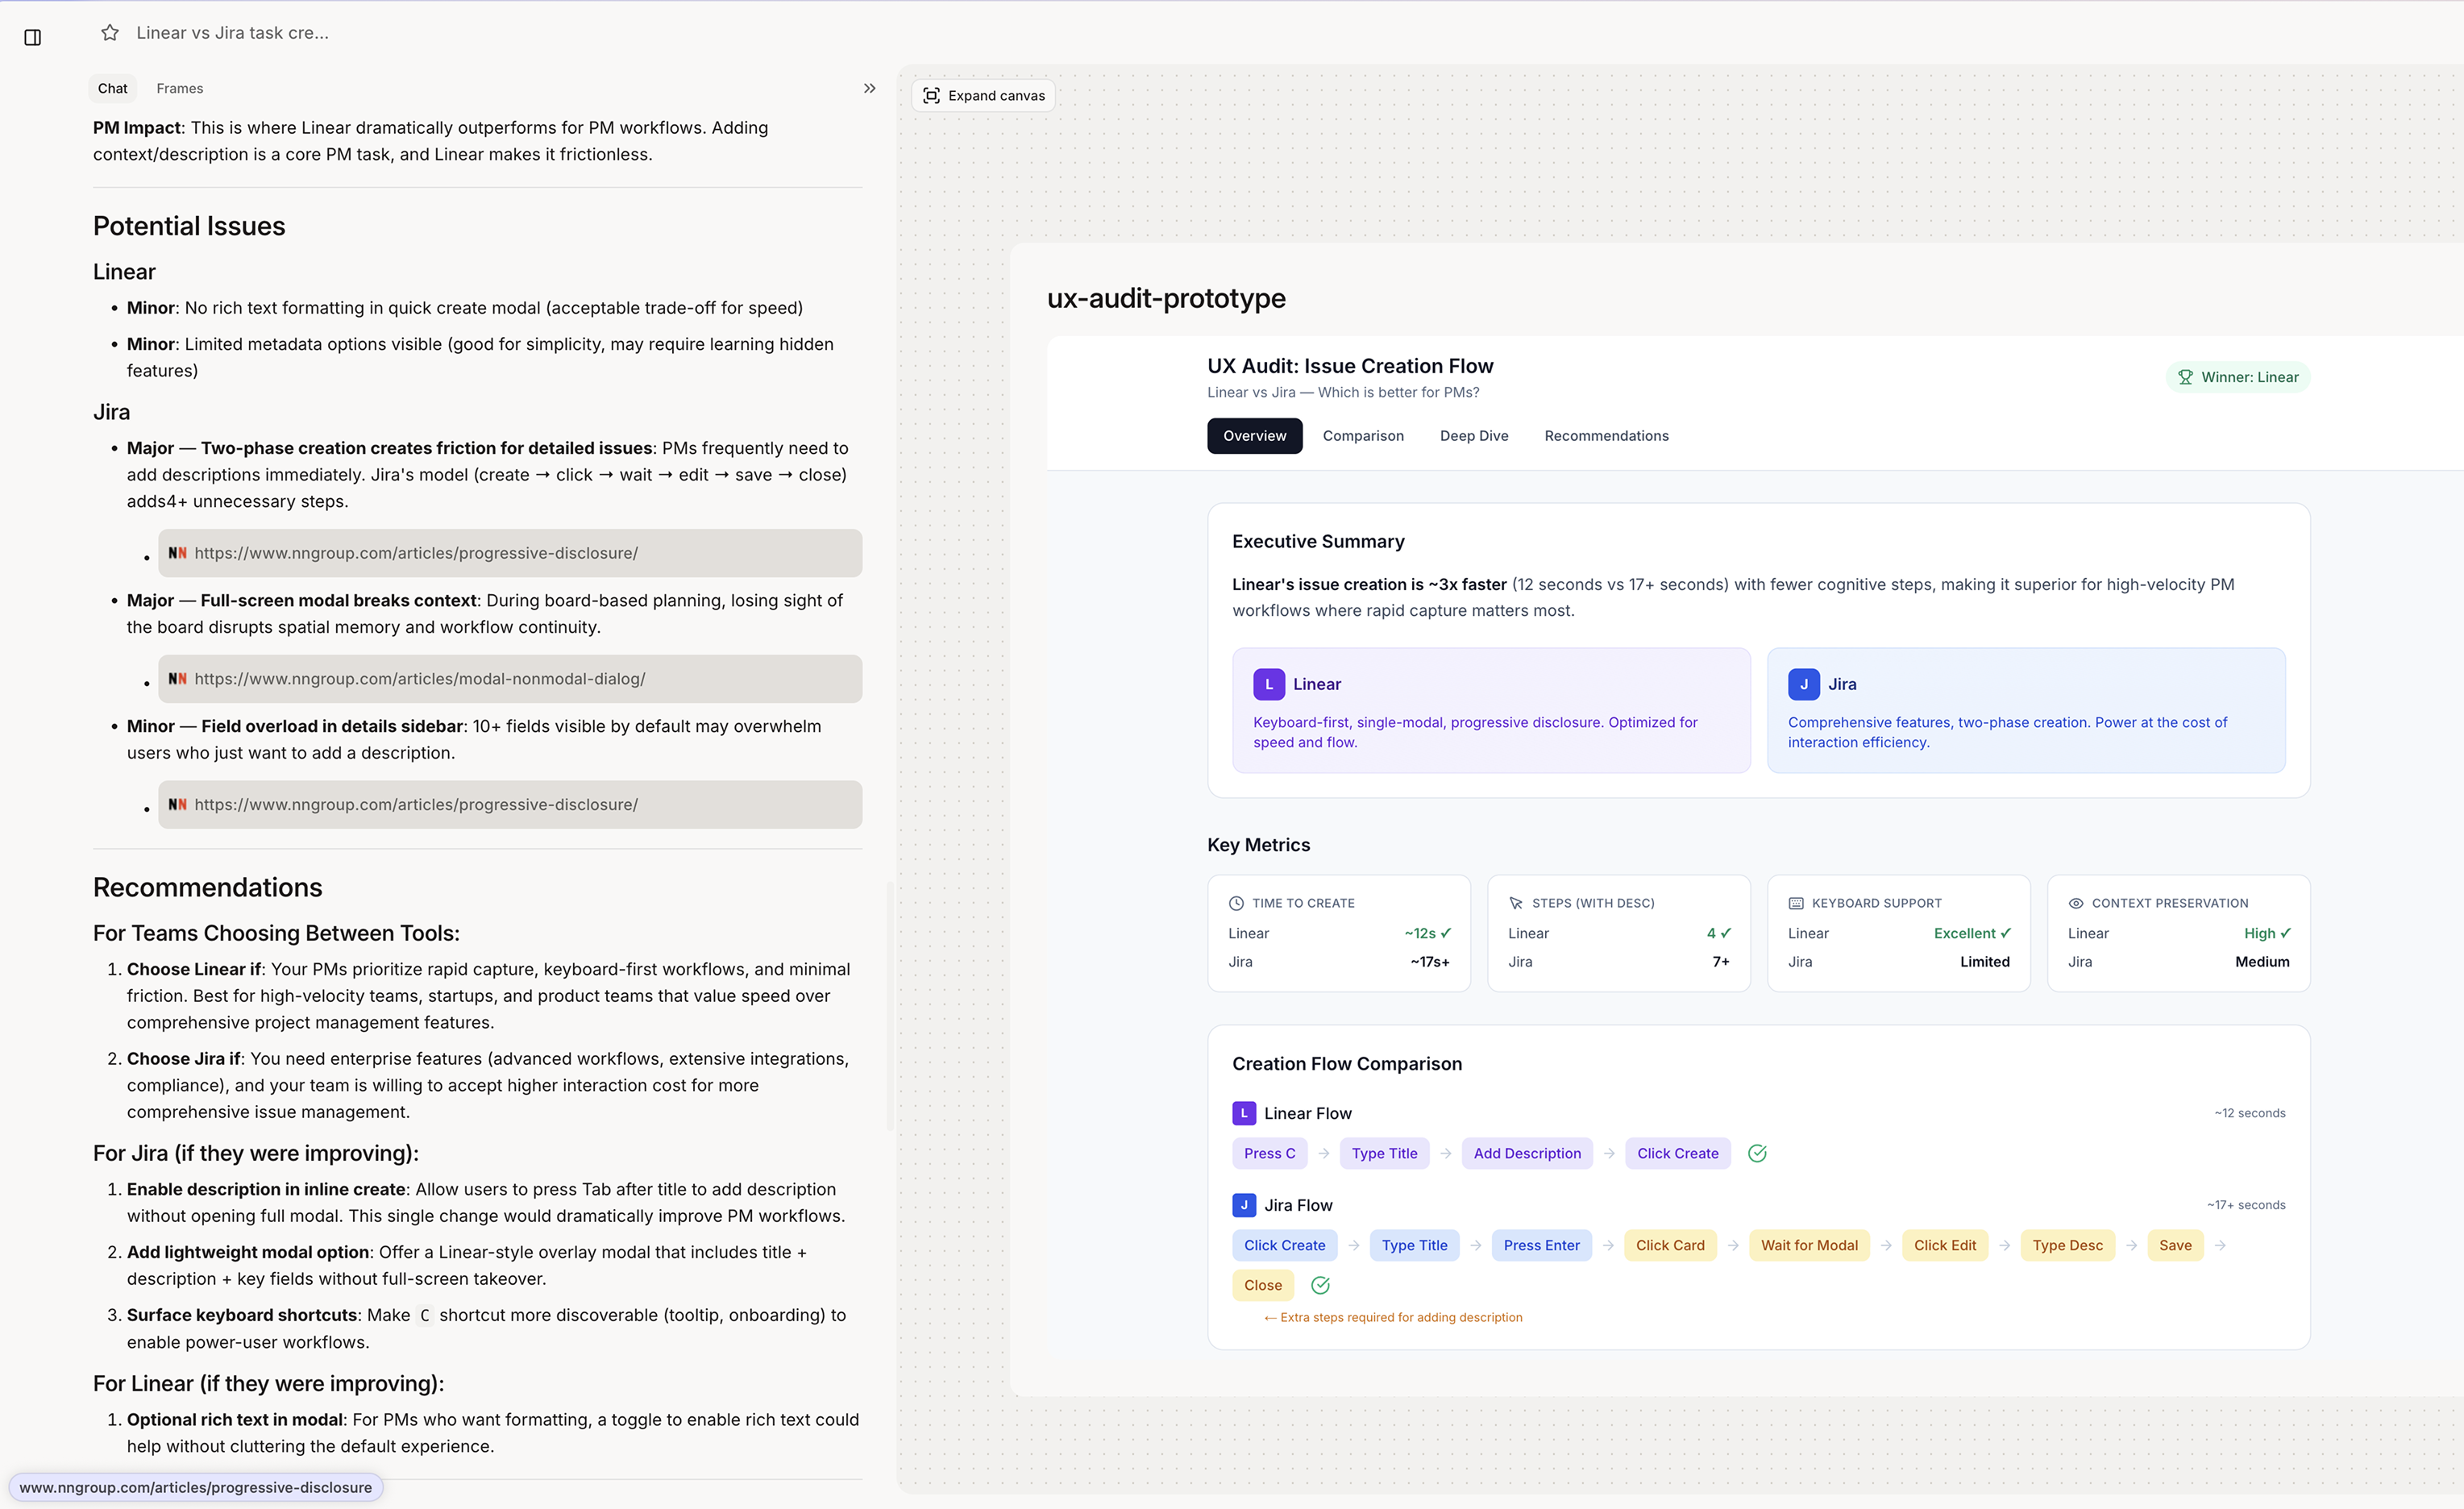Screen dimensions: 2464x1509
Task: Click the NN logo beside the progressive-disclosure link
Action: 178,553
